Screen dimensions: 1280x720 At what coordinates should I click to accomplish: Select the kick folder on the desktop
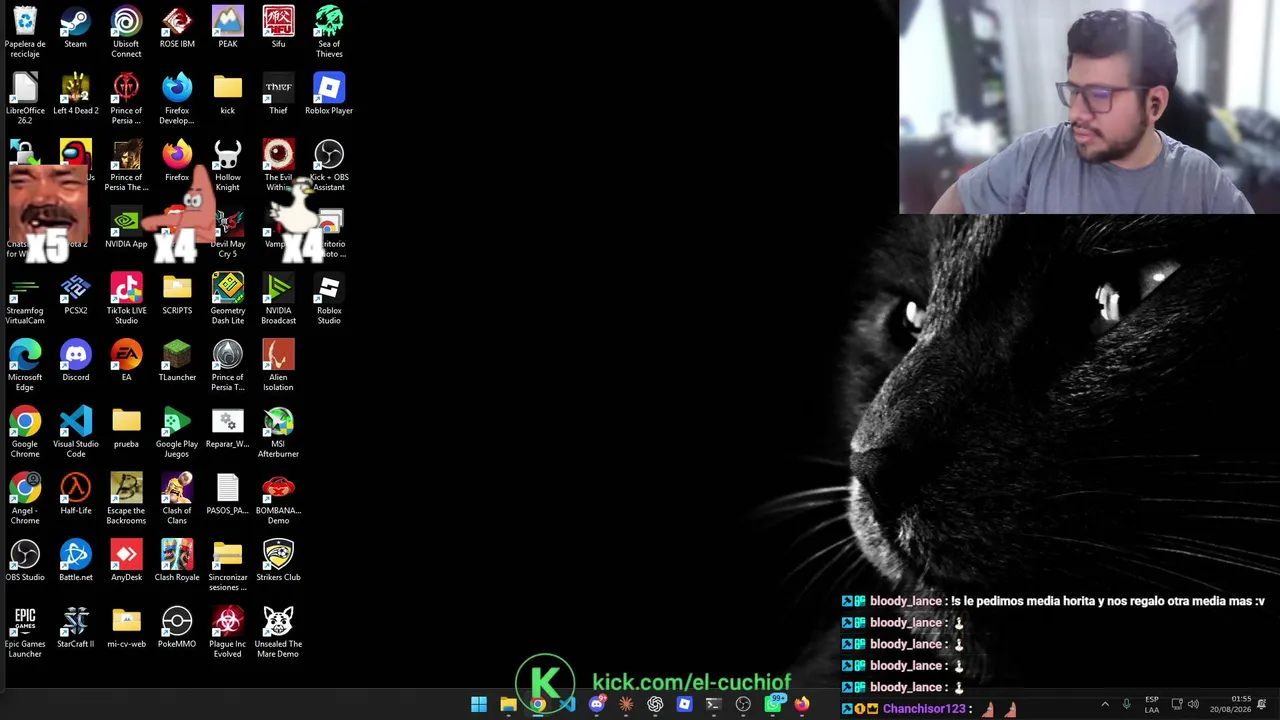228,95
